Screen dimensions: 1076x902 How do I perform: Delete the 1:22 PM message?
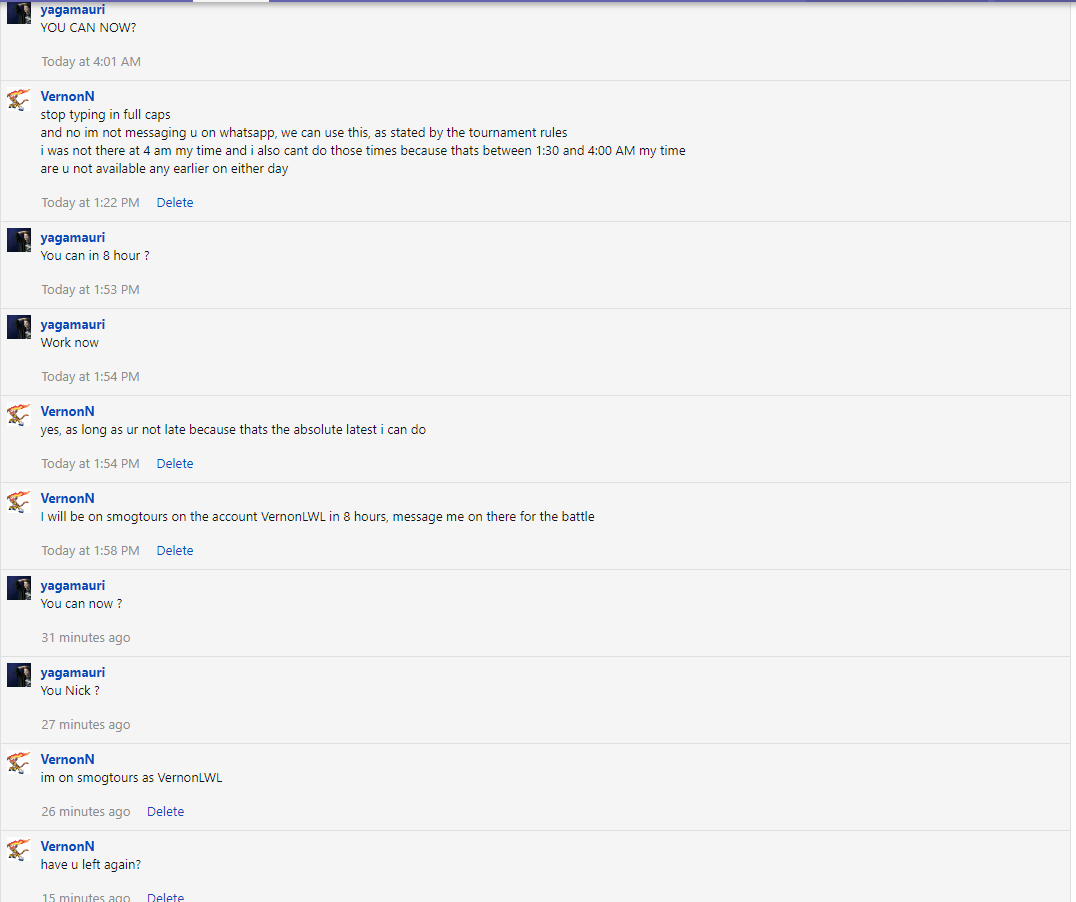click(x=175, y=203)
